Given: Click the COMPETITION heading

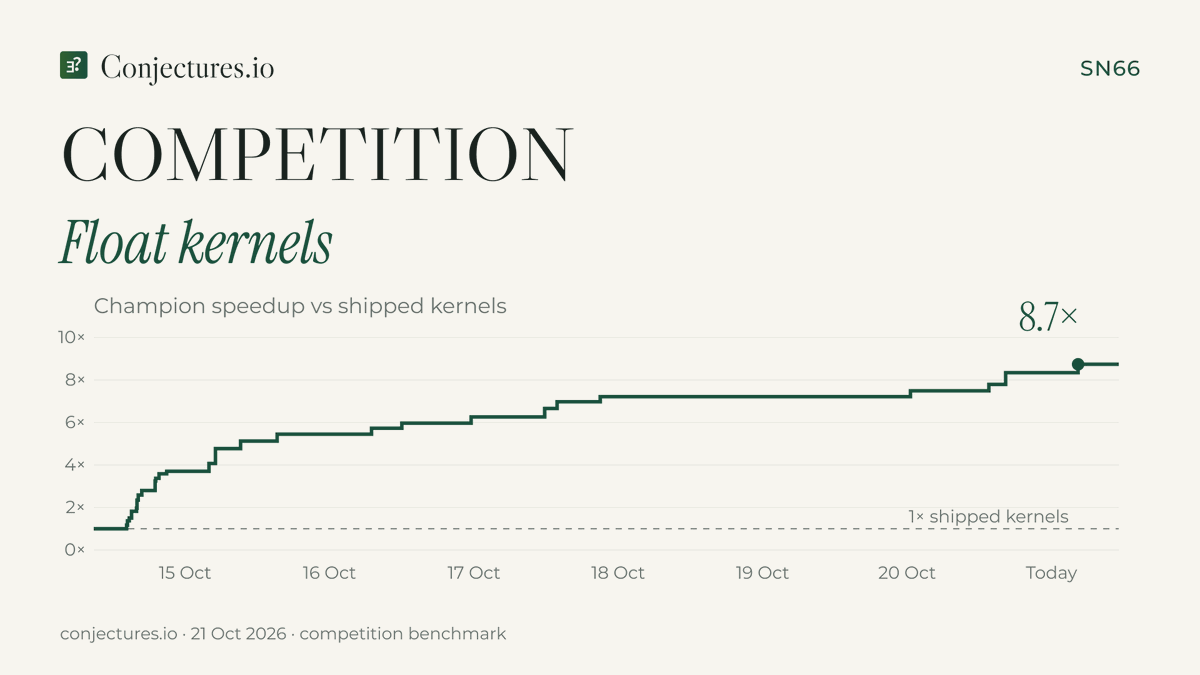Looking at the screenshot, I should (318, 155).
